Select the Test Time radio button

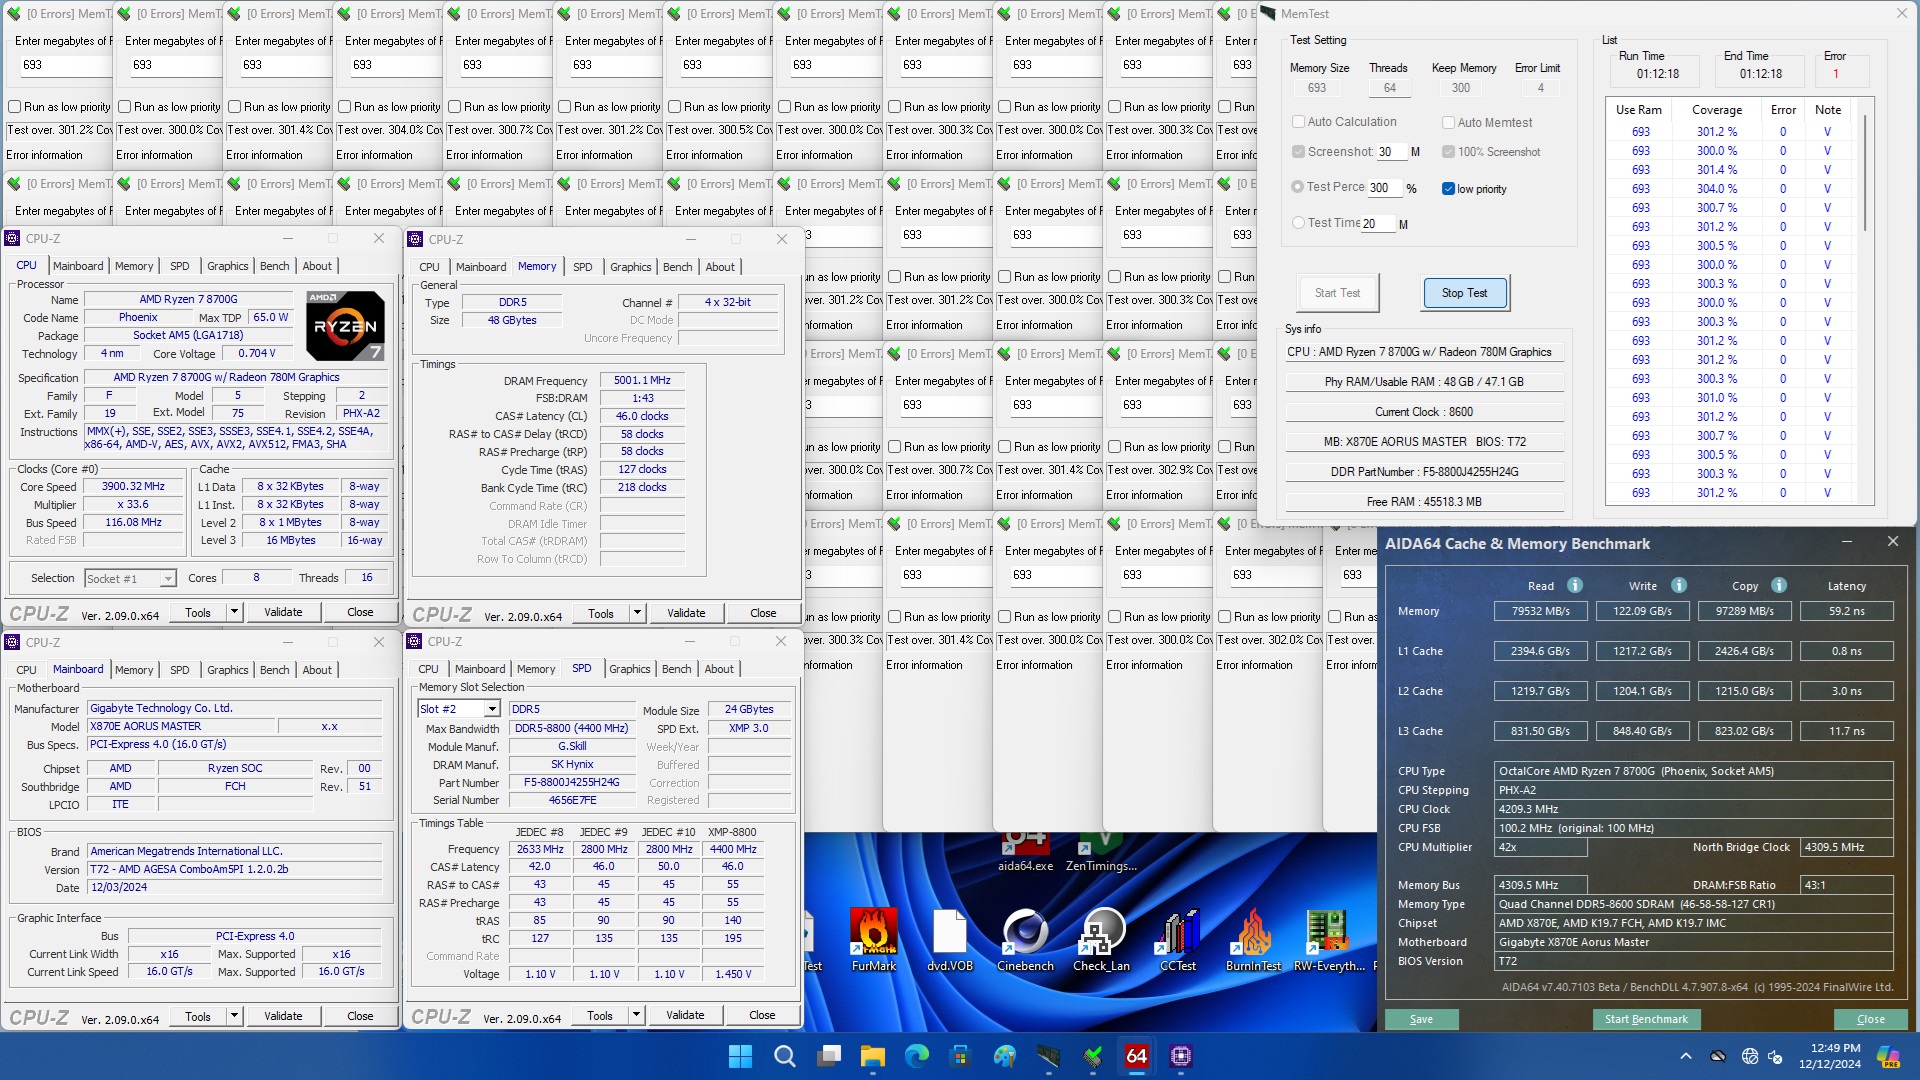click(1298, 223)
